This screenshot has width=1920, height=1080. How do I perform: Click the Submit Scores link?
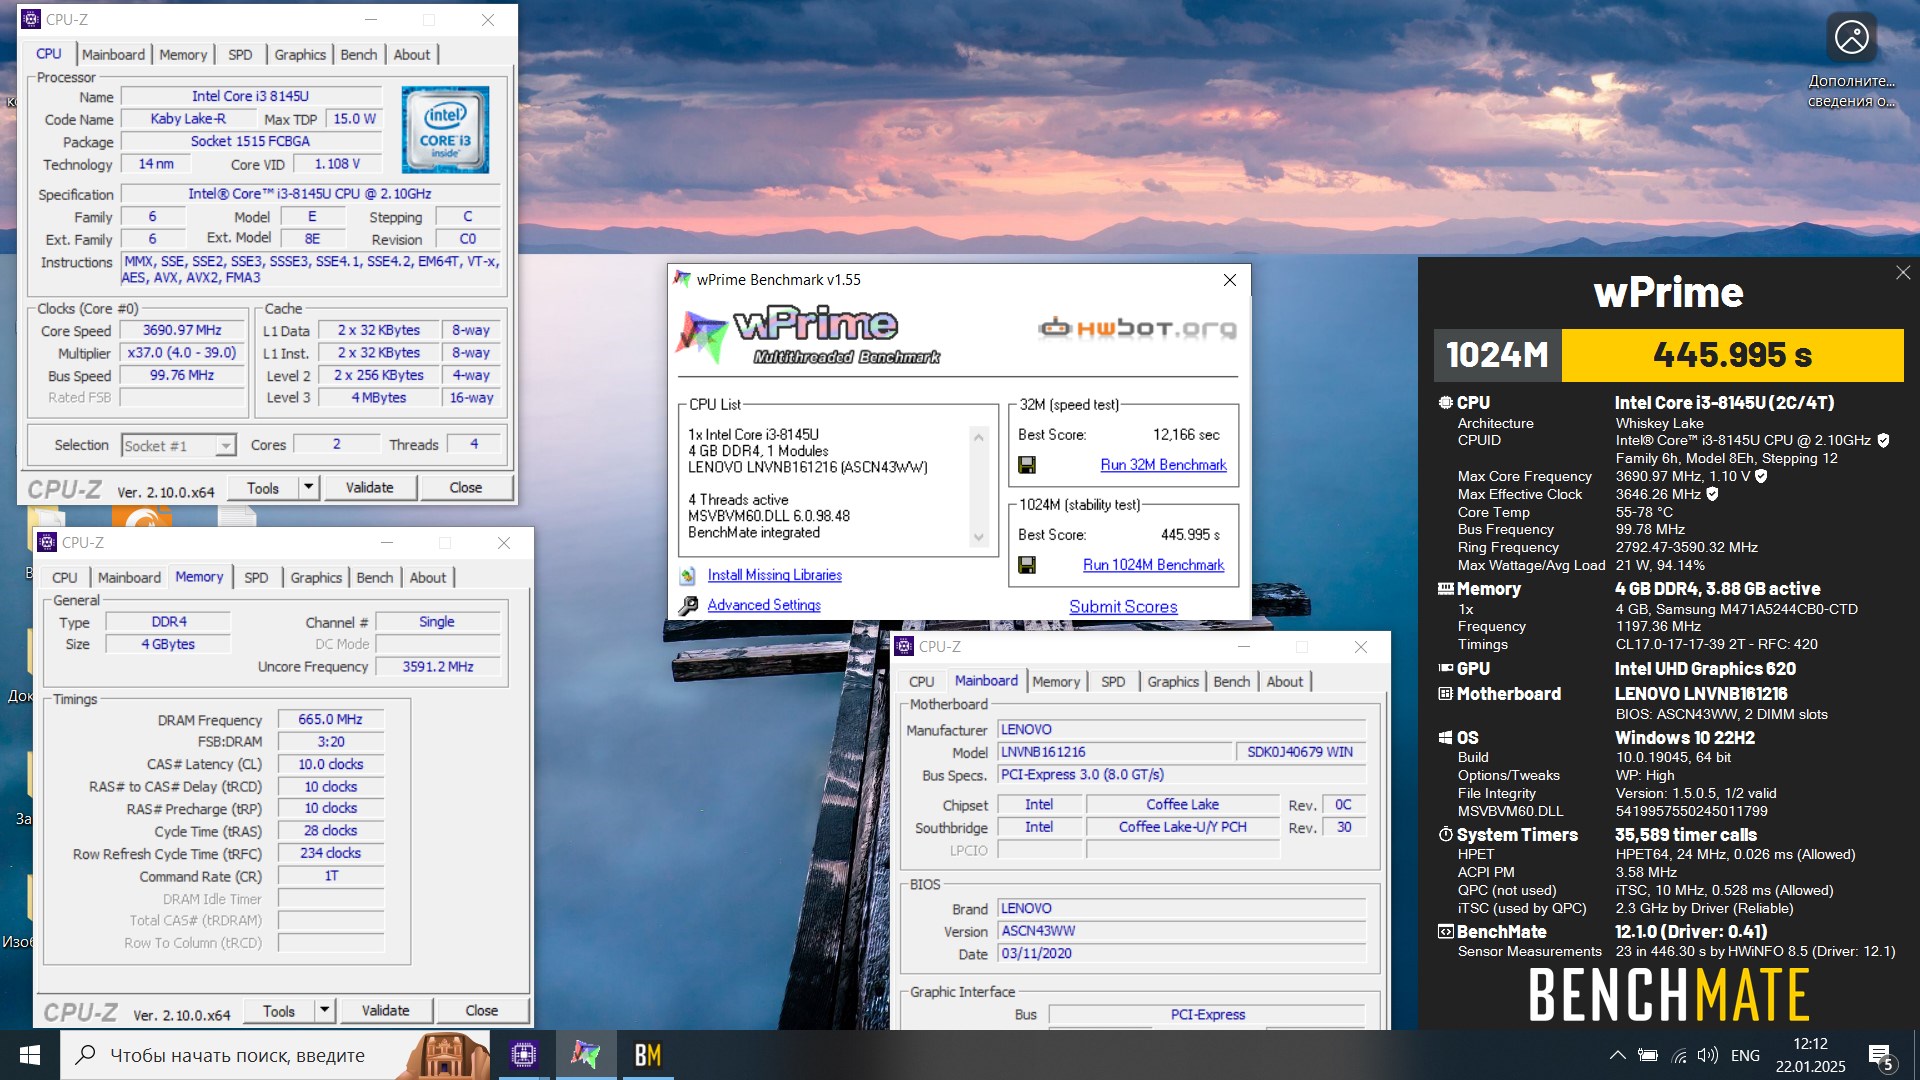coord(1123,607)
